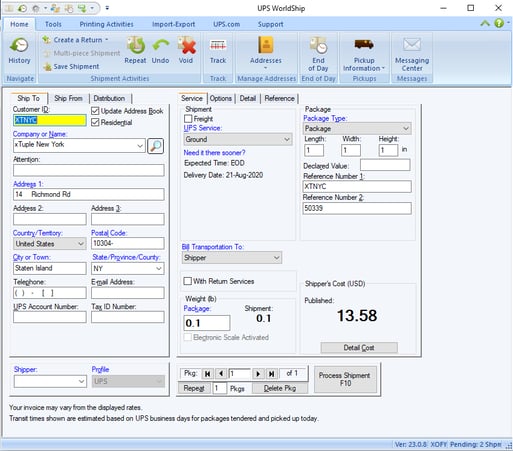This screenshot has width=513, height=451.
Task: Click the package Length field
Action: click(314, 150)
